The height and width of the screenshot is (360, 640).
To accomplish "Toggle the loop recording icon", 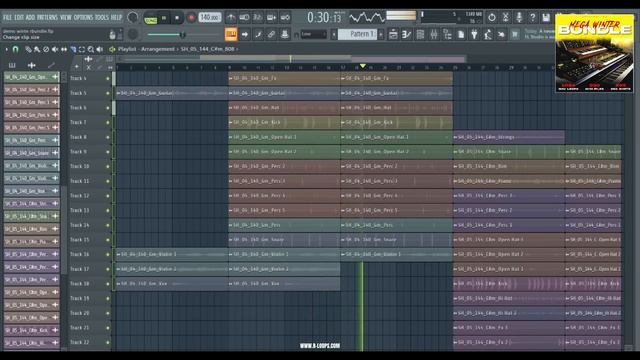I will click(x=285, y=18).
